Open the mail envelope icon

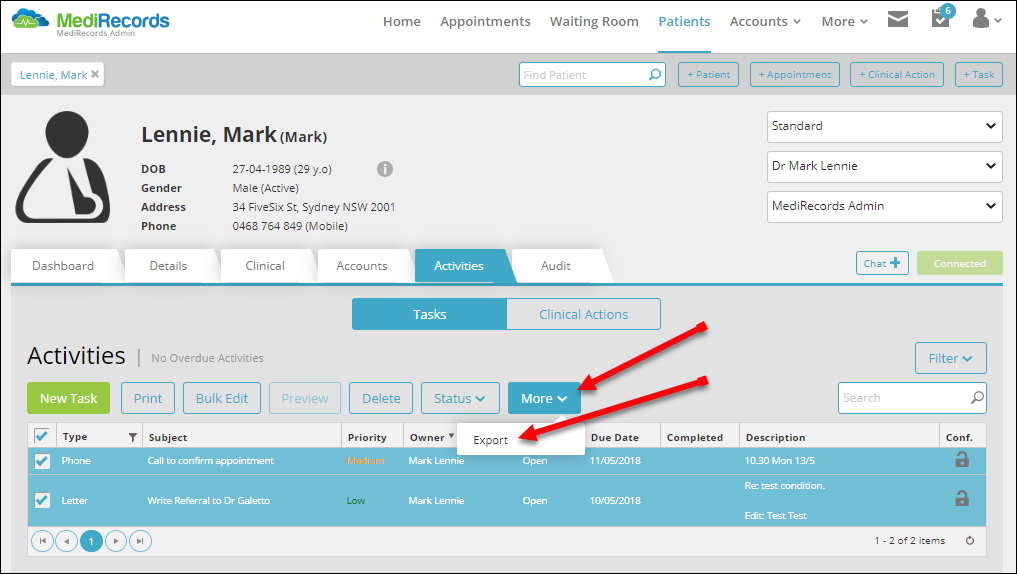tap(898, 19)
